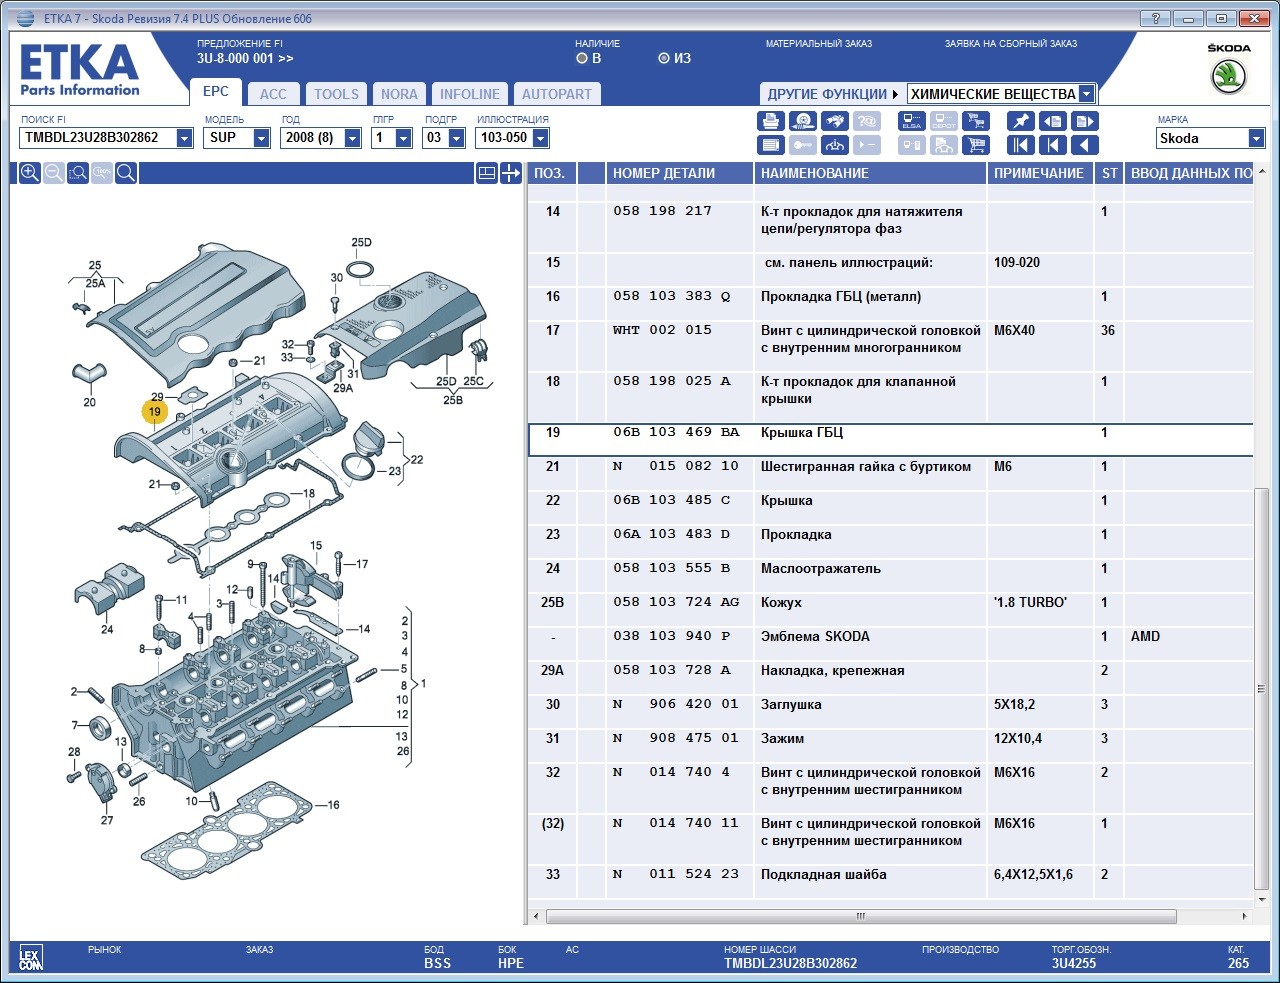Select the 'ИЗ' availability radio button
Screen dimensions: 1280x983
coord(664,58)
